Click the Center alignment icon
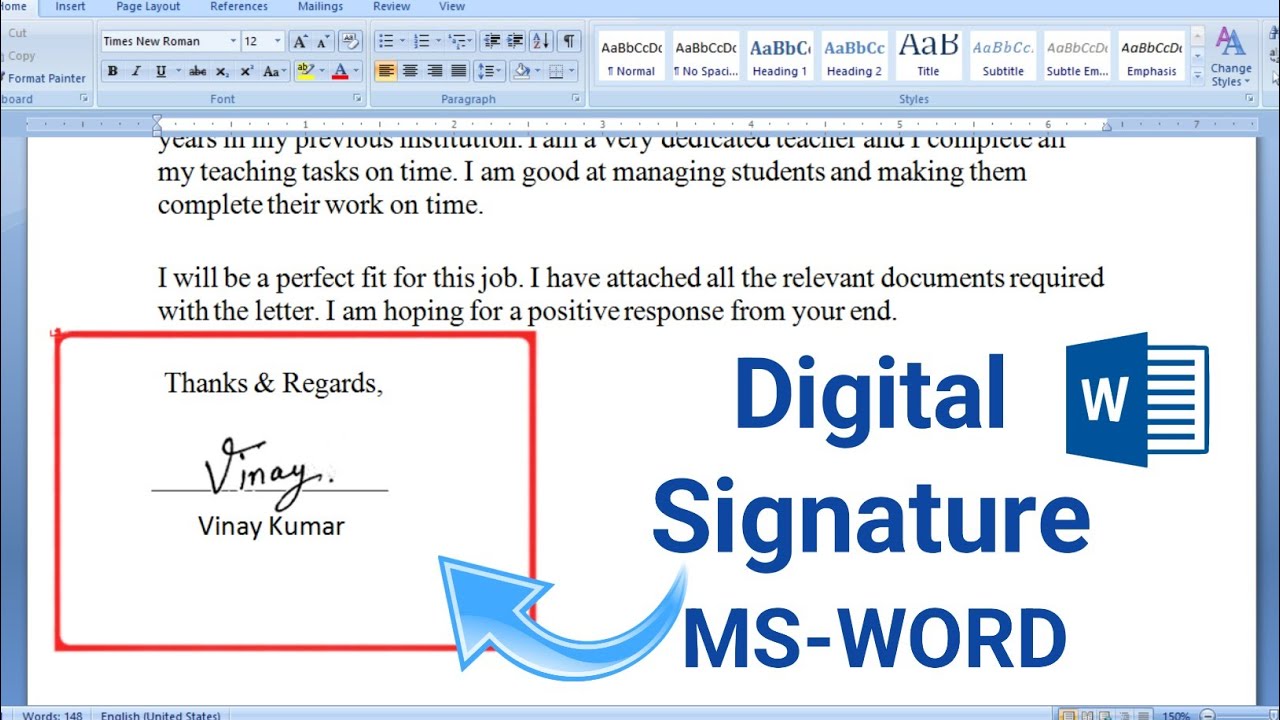The image size is (1280, 720). [410, 71]
